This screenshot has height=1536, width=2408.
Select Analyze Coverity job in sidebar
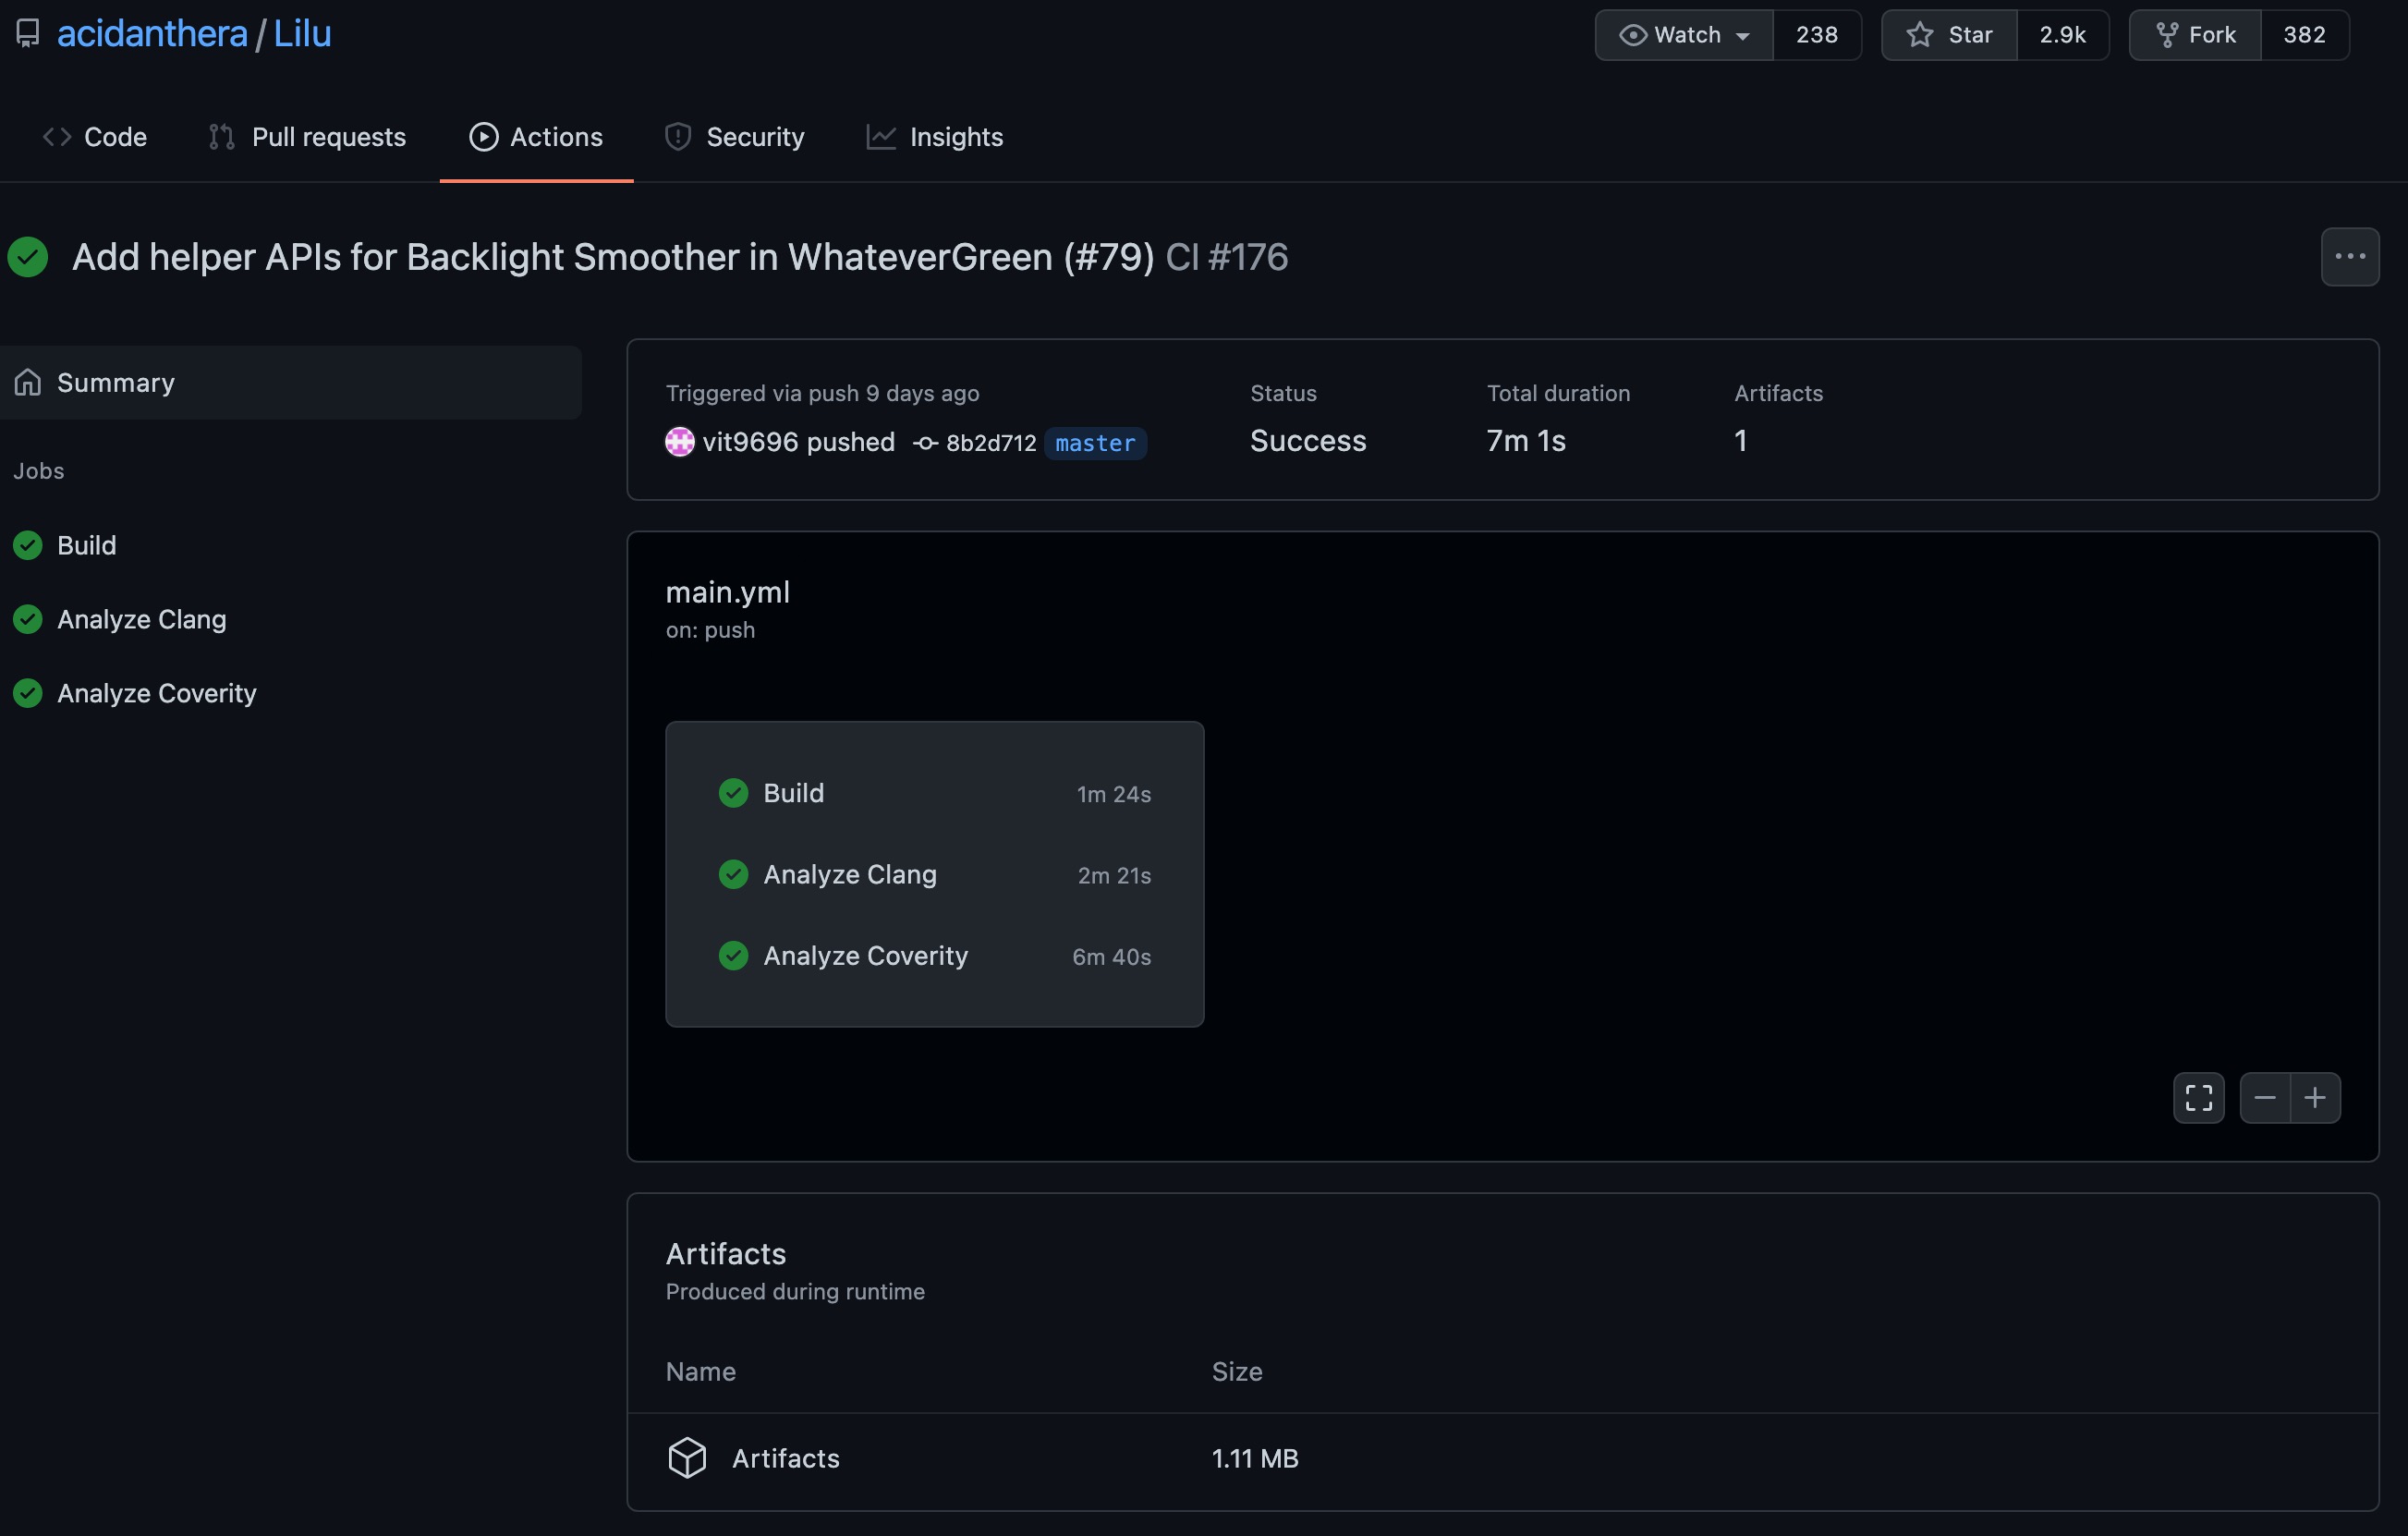(x=156, y=693)
